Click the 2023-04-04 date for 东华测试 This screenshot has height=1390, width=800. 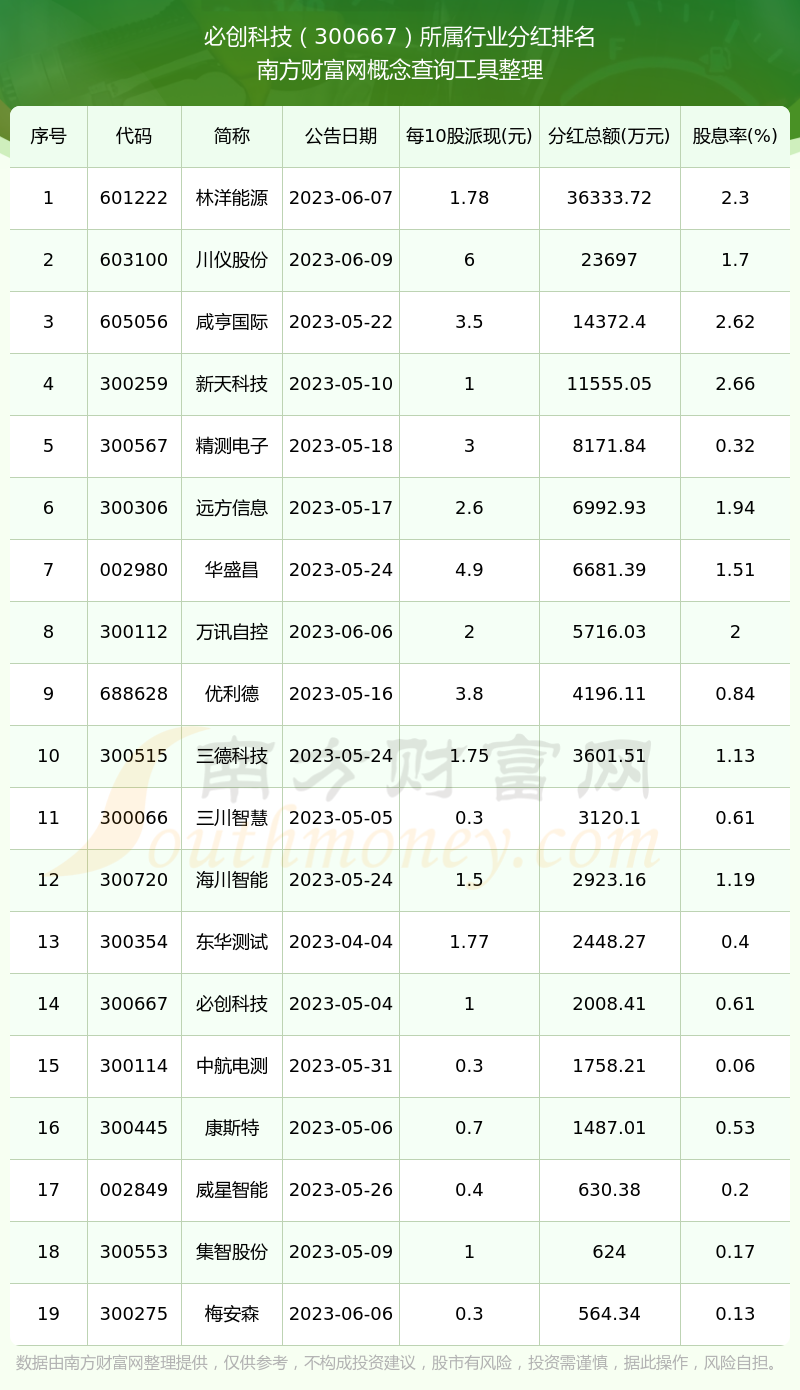point(341,942)
